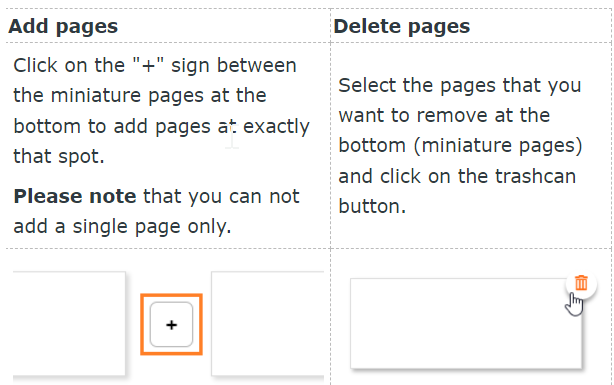Click the plus add-pages button
The height and width of the screenshot is (385, 614).
[x=172, y=324]
